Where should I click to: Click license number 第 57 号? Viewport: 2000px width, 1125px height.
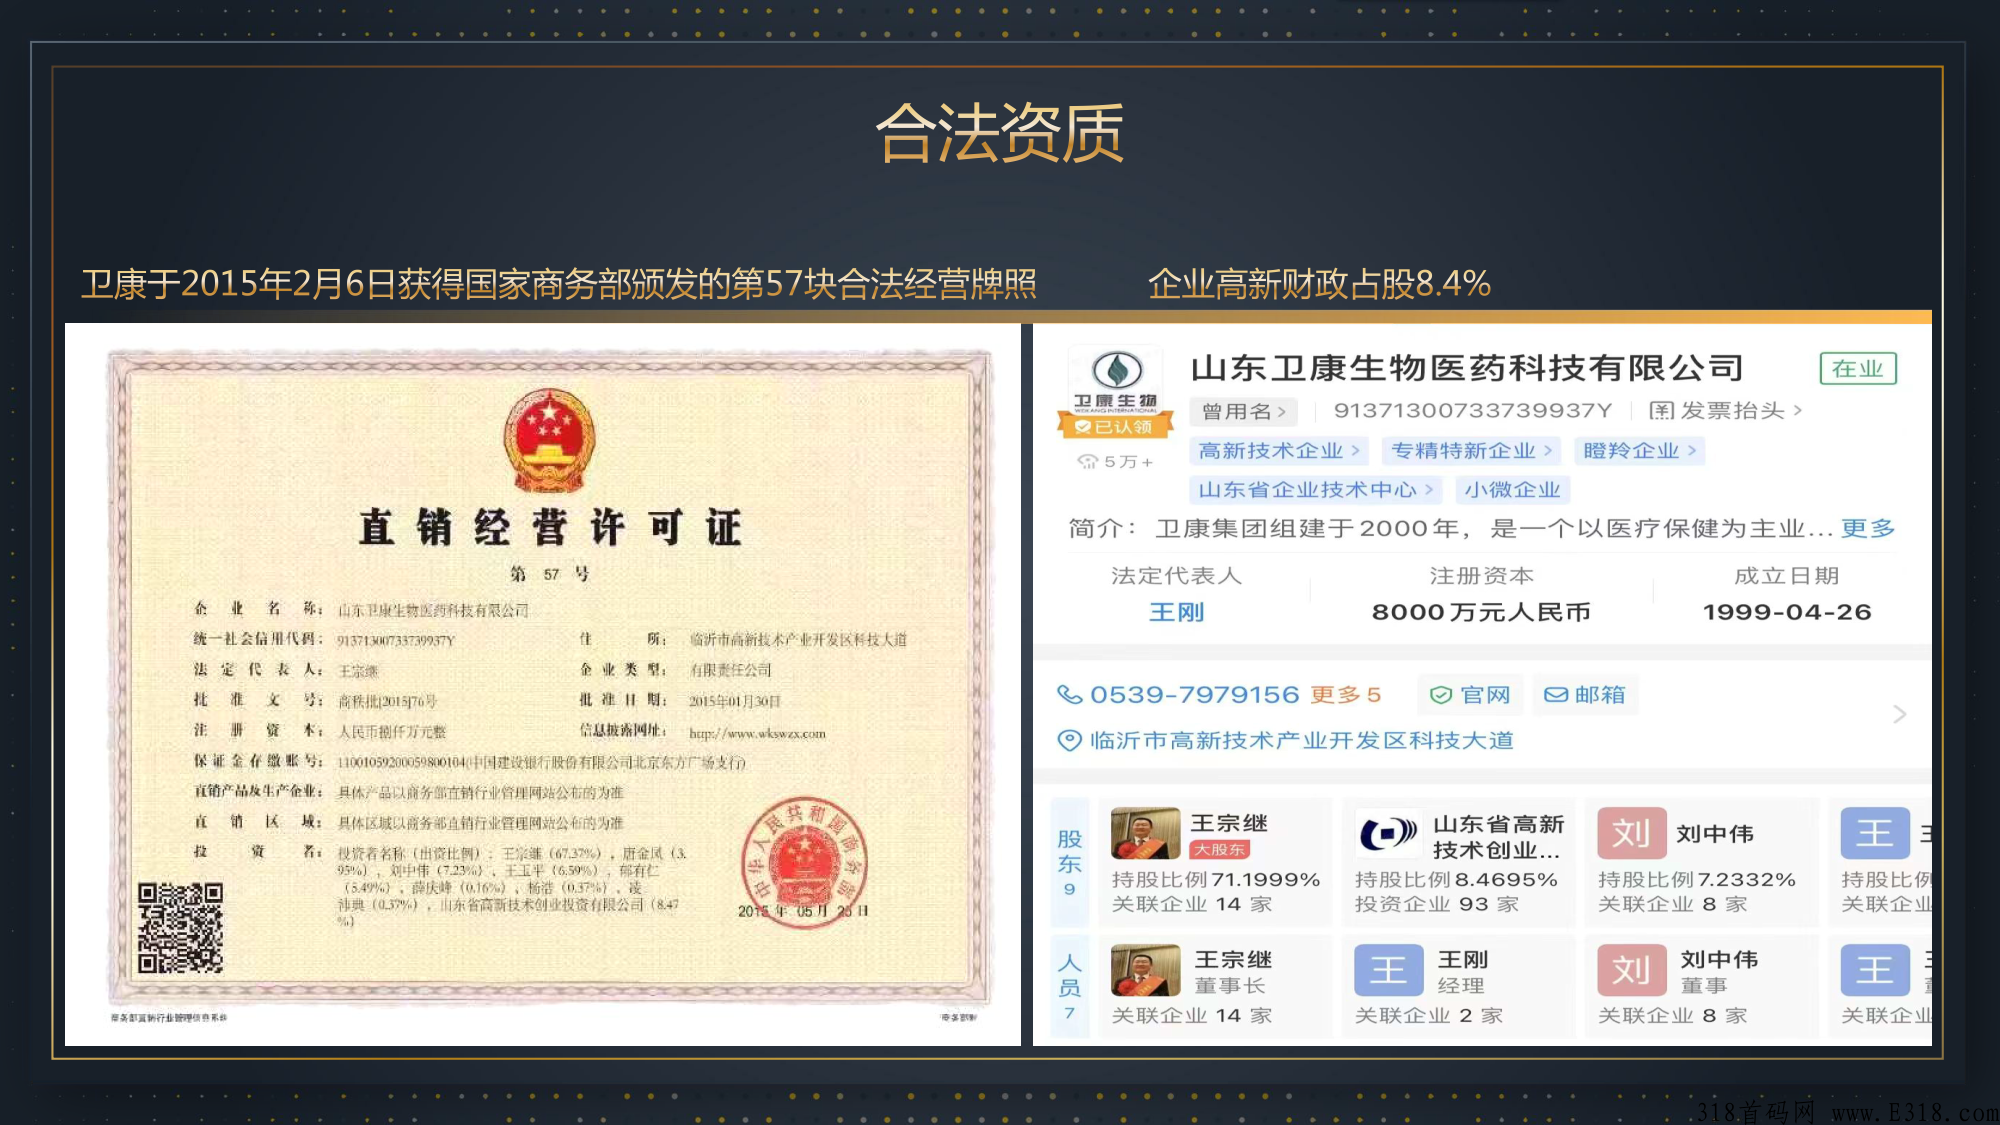[x=550, y=574]
